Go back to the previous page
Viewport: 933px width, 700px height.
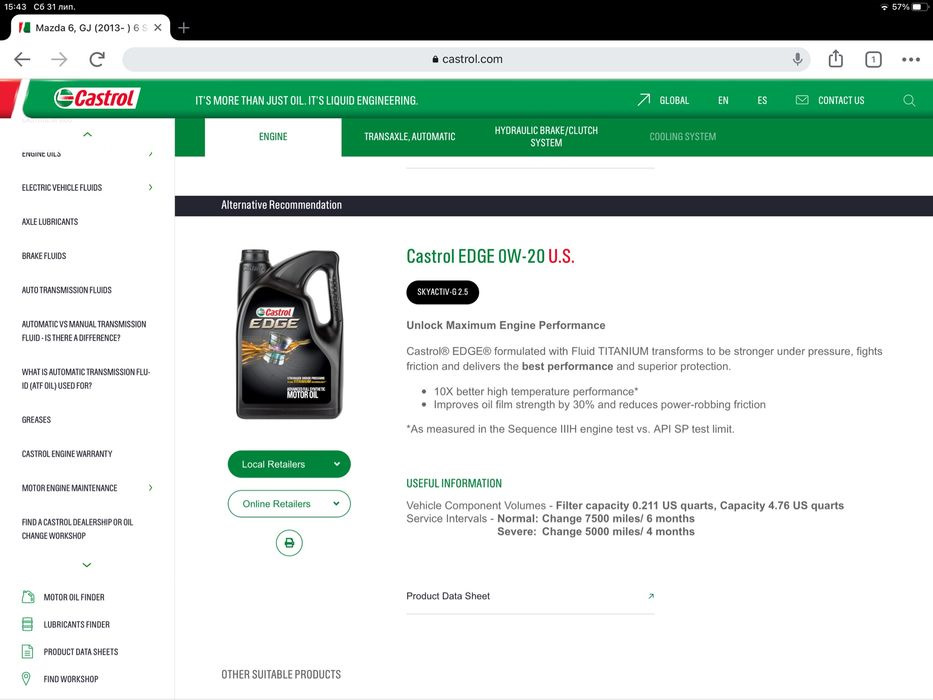[x=22, y=59]
